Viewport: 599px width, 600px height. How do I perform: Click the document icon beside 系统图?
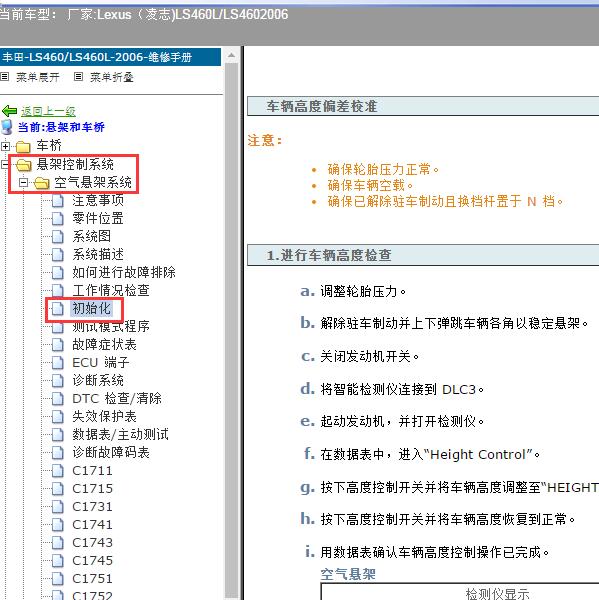pyautogui.click(x=58, y=236)
